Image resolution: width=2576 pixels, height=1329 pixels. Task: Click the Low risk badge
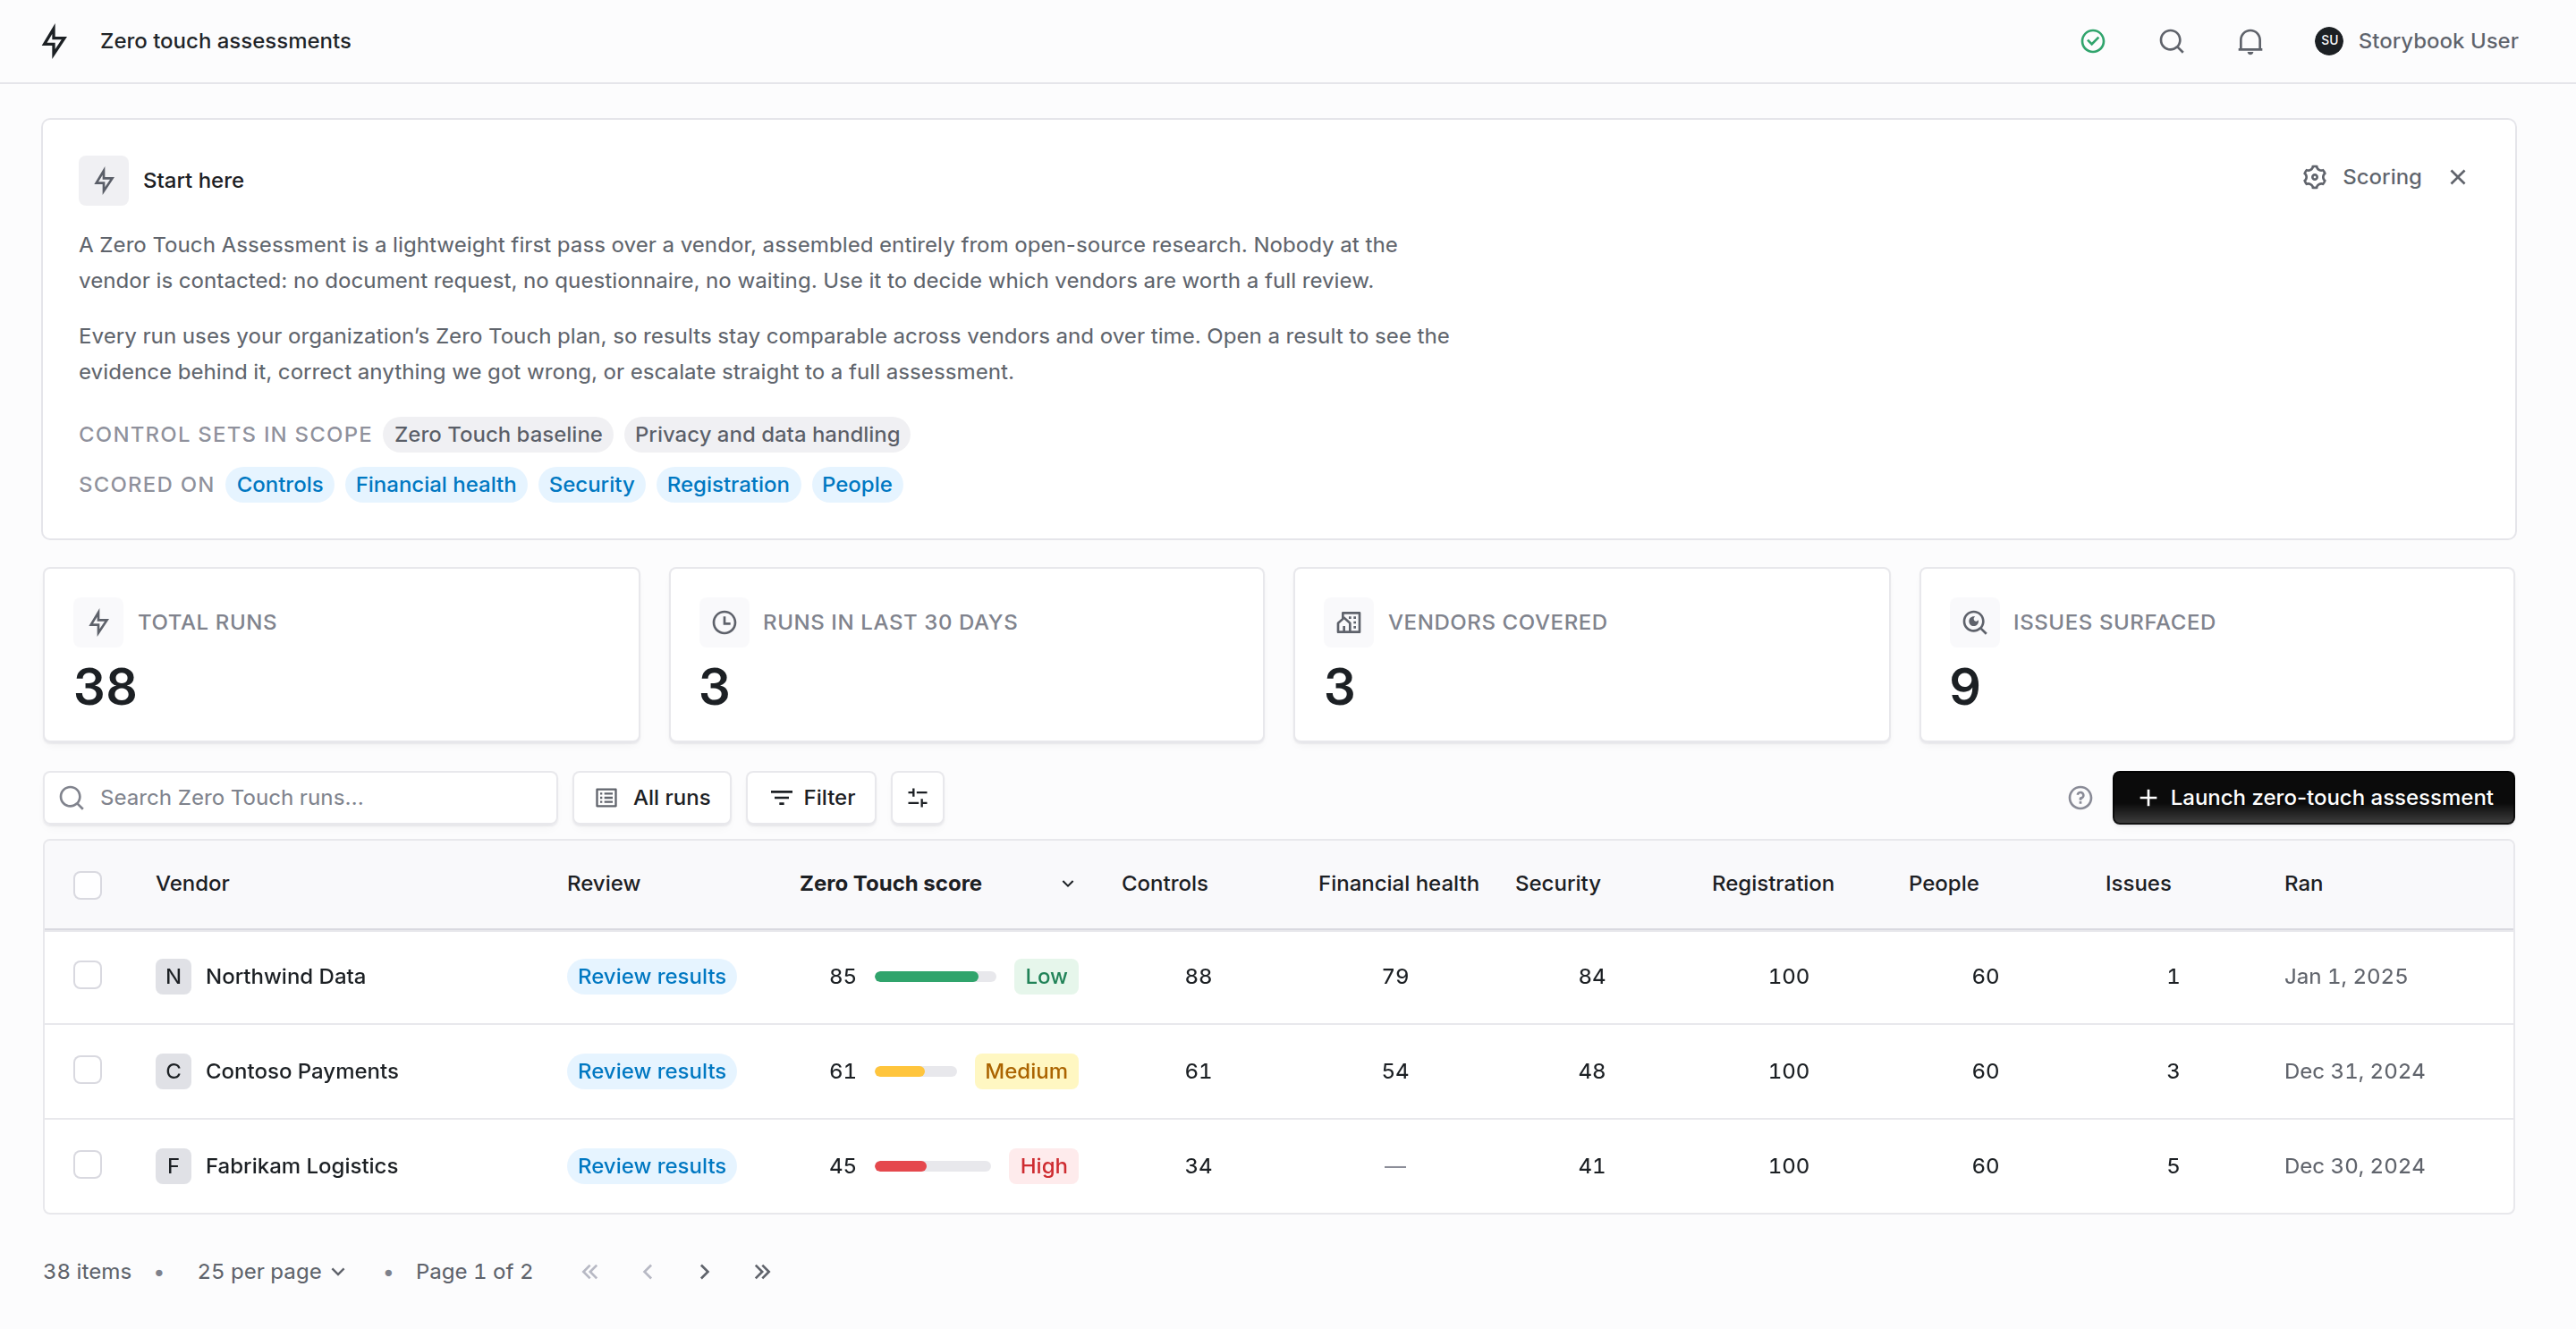click(x=1045, y=976)
